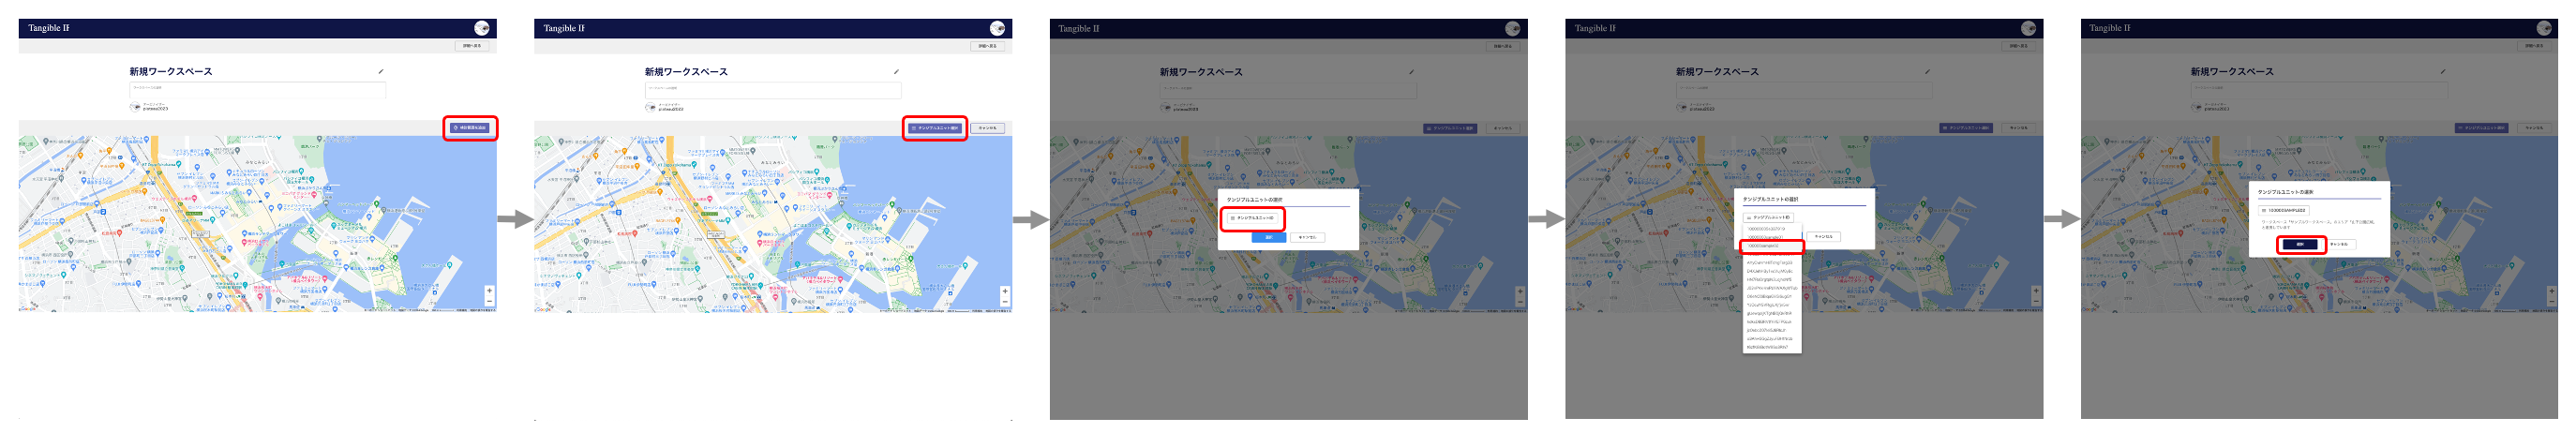Select the last ID entry in the open dropdown list
The image size is (2576, 433).
(1768, 347)
